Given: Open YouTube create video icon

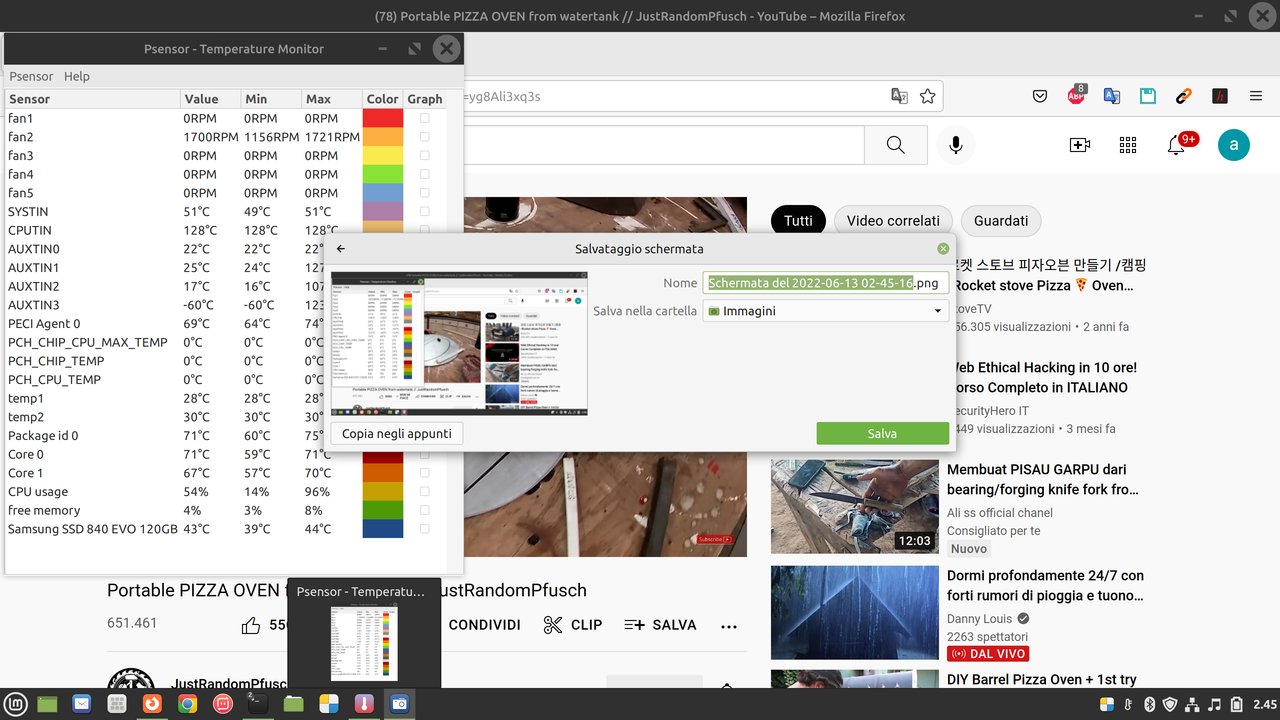Looking at the screenshot, I should click(x=1080, y=145).
